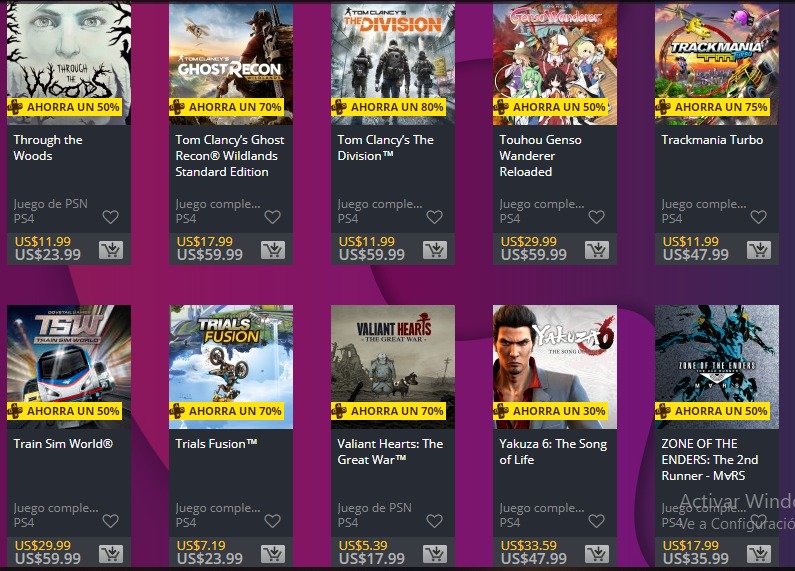795x571 pixels.
Task: Open the Train Sim World cover thumbnail
Action: pyautogui.click(x=69, y=367)
